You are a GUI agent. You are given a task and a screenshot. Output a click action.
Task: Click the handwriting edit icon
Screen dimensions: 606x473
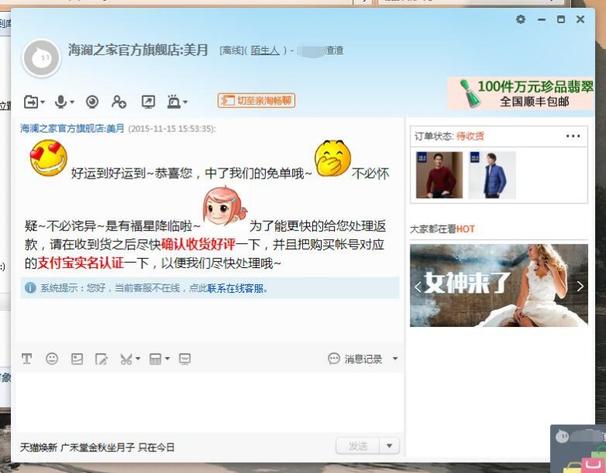(101, 359)
